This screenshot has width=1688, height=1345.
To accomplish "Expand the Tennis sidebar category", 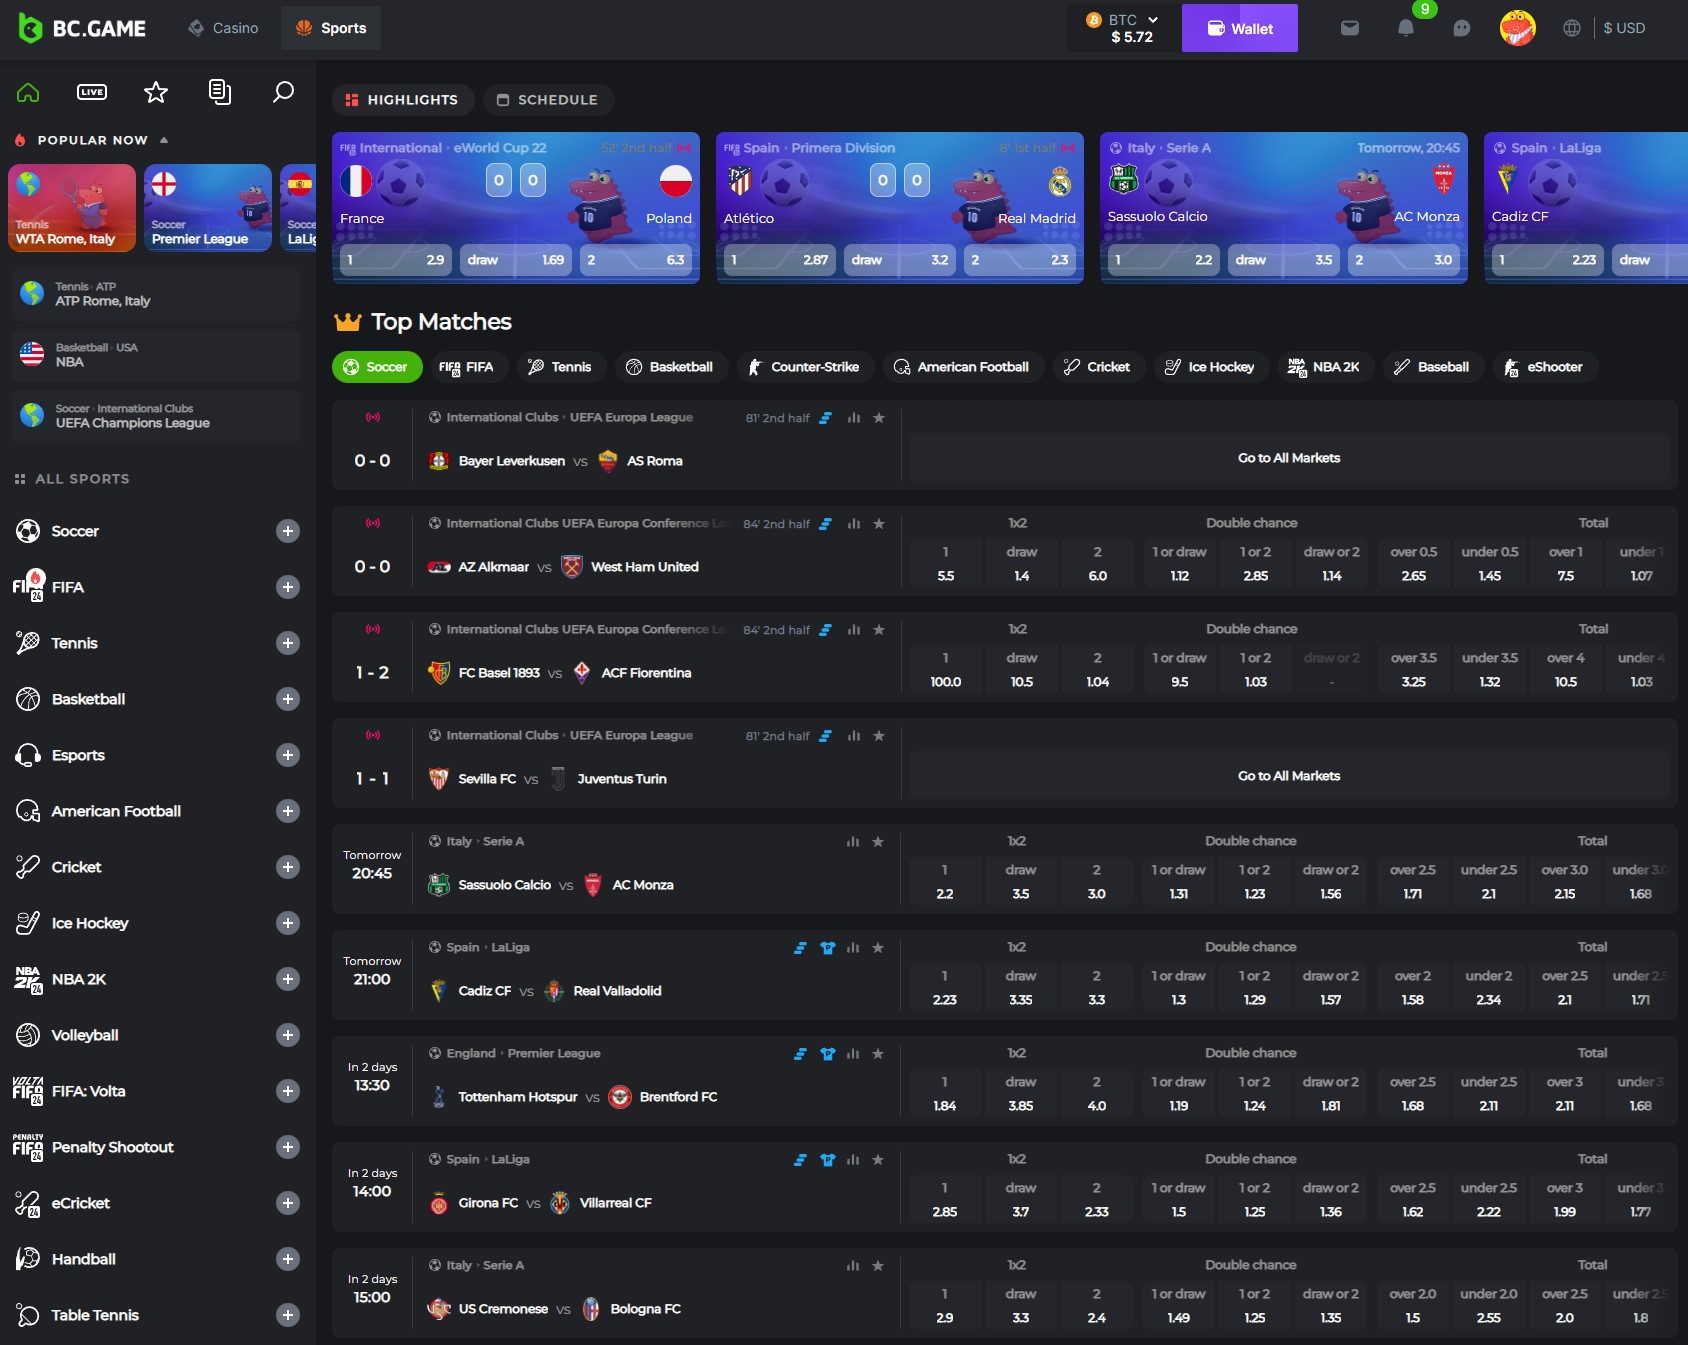I will pyautogui.click(x=288, y=643).
